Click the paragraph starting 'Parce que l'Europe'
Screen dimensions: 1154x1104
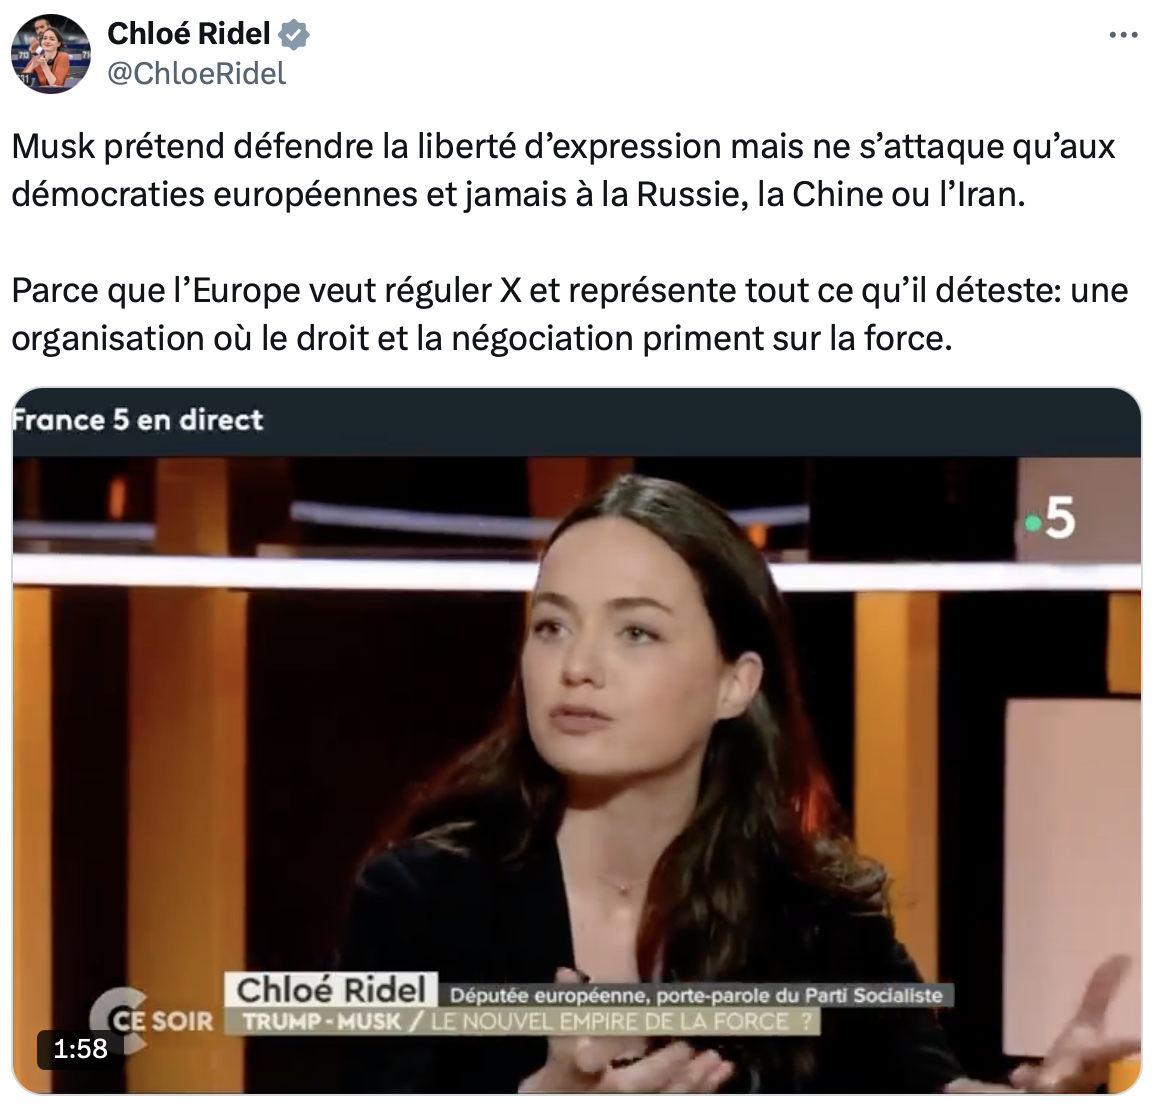570,314
